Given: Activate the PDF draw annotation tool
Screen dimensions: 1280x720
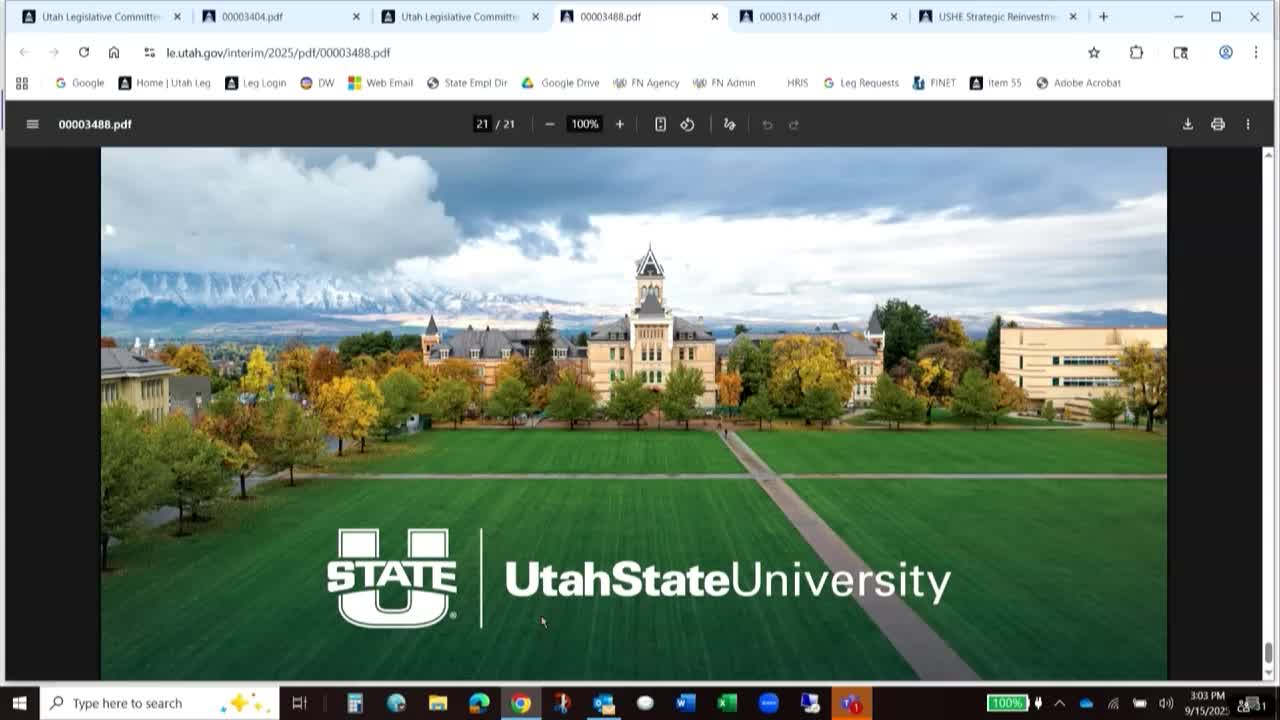Looking at the screenshot, I should point(729,124).
